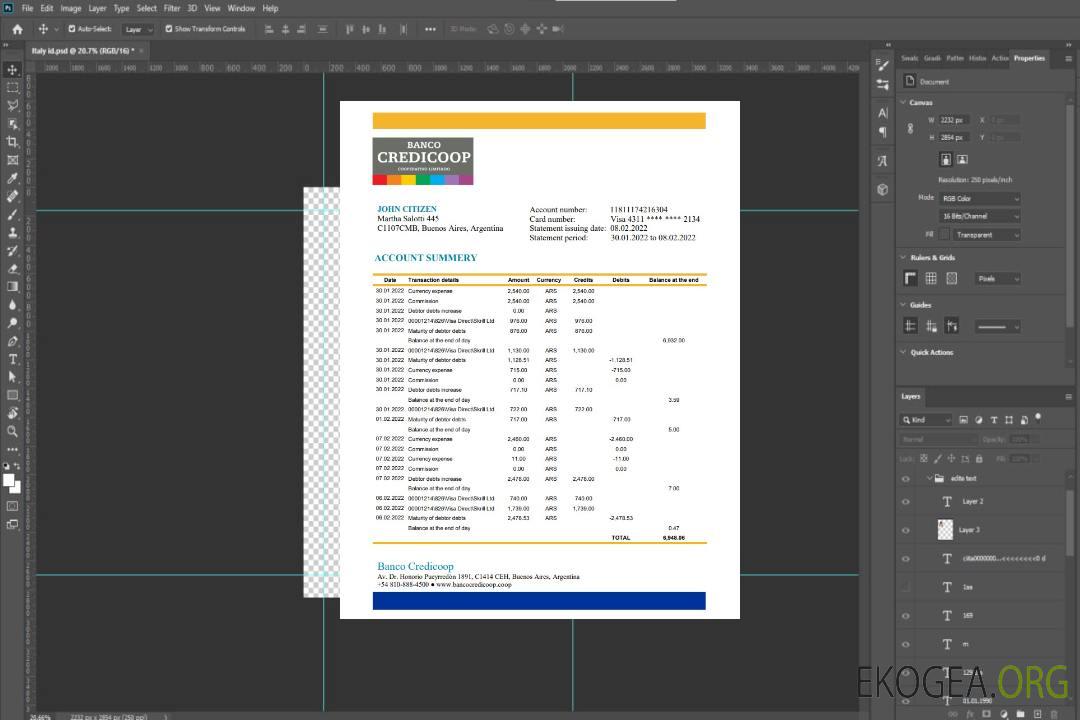1080x720 pixels.
Task: Select the Horizontal Type tool
Action: pyautogui.click(x=12, y=359)
